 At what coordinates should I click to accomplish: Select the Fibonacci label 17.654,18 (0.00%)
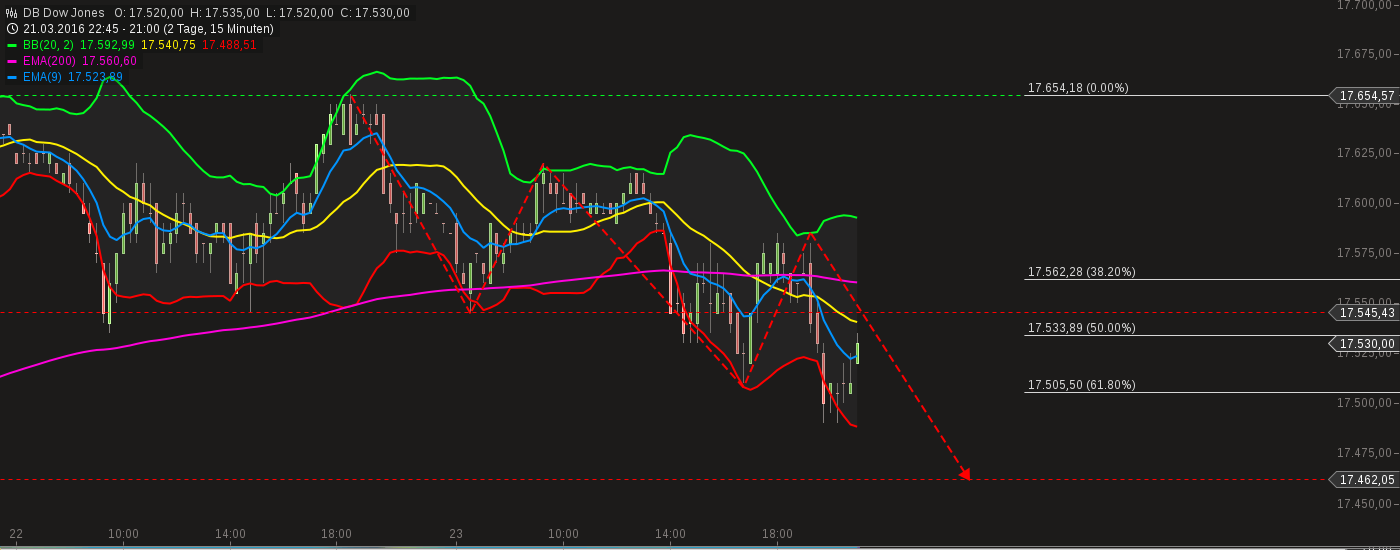coord(1078,88)
